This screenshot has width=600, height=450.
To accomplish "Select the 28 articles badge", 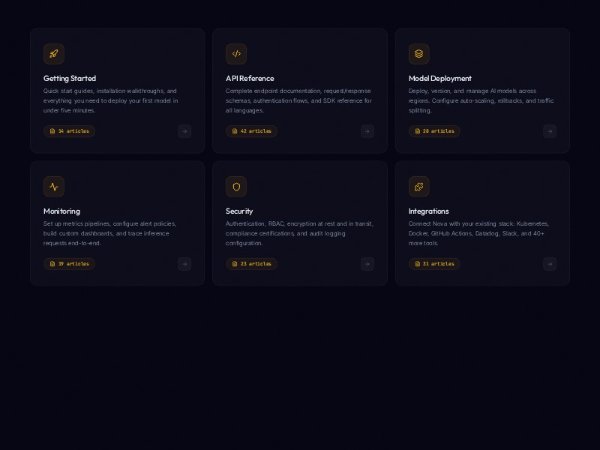I will pos(434,131).
